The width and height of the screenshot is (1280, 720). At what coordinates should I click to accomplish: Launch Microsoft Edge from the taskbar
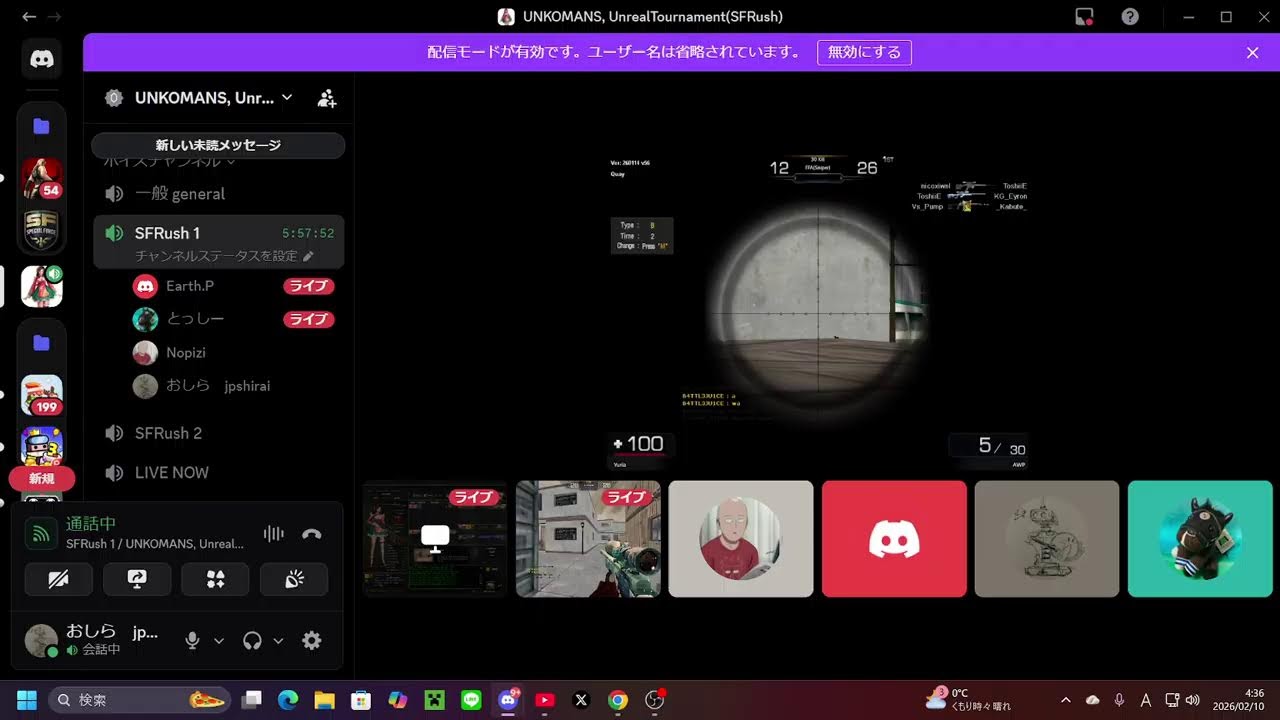(288, 700)
